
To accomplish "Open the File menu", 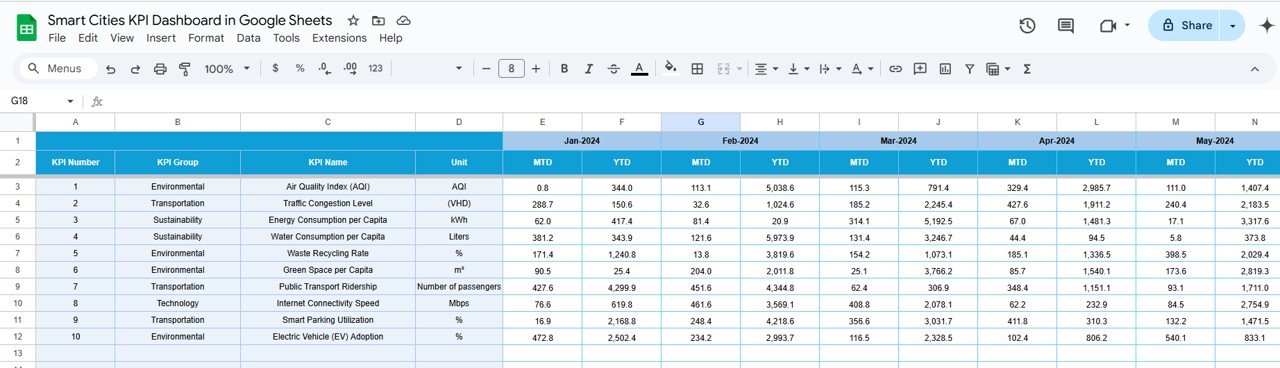I will click(57, 38).
